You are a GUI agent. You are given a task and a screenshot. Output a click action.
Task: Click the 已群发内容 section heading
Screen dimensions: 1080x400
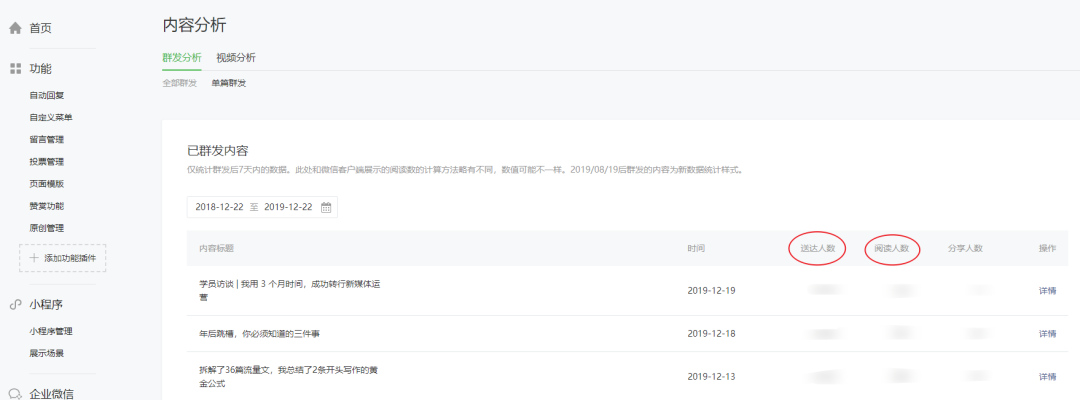218,151
